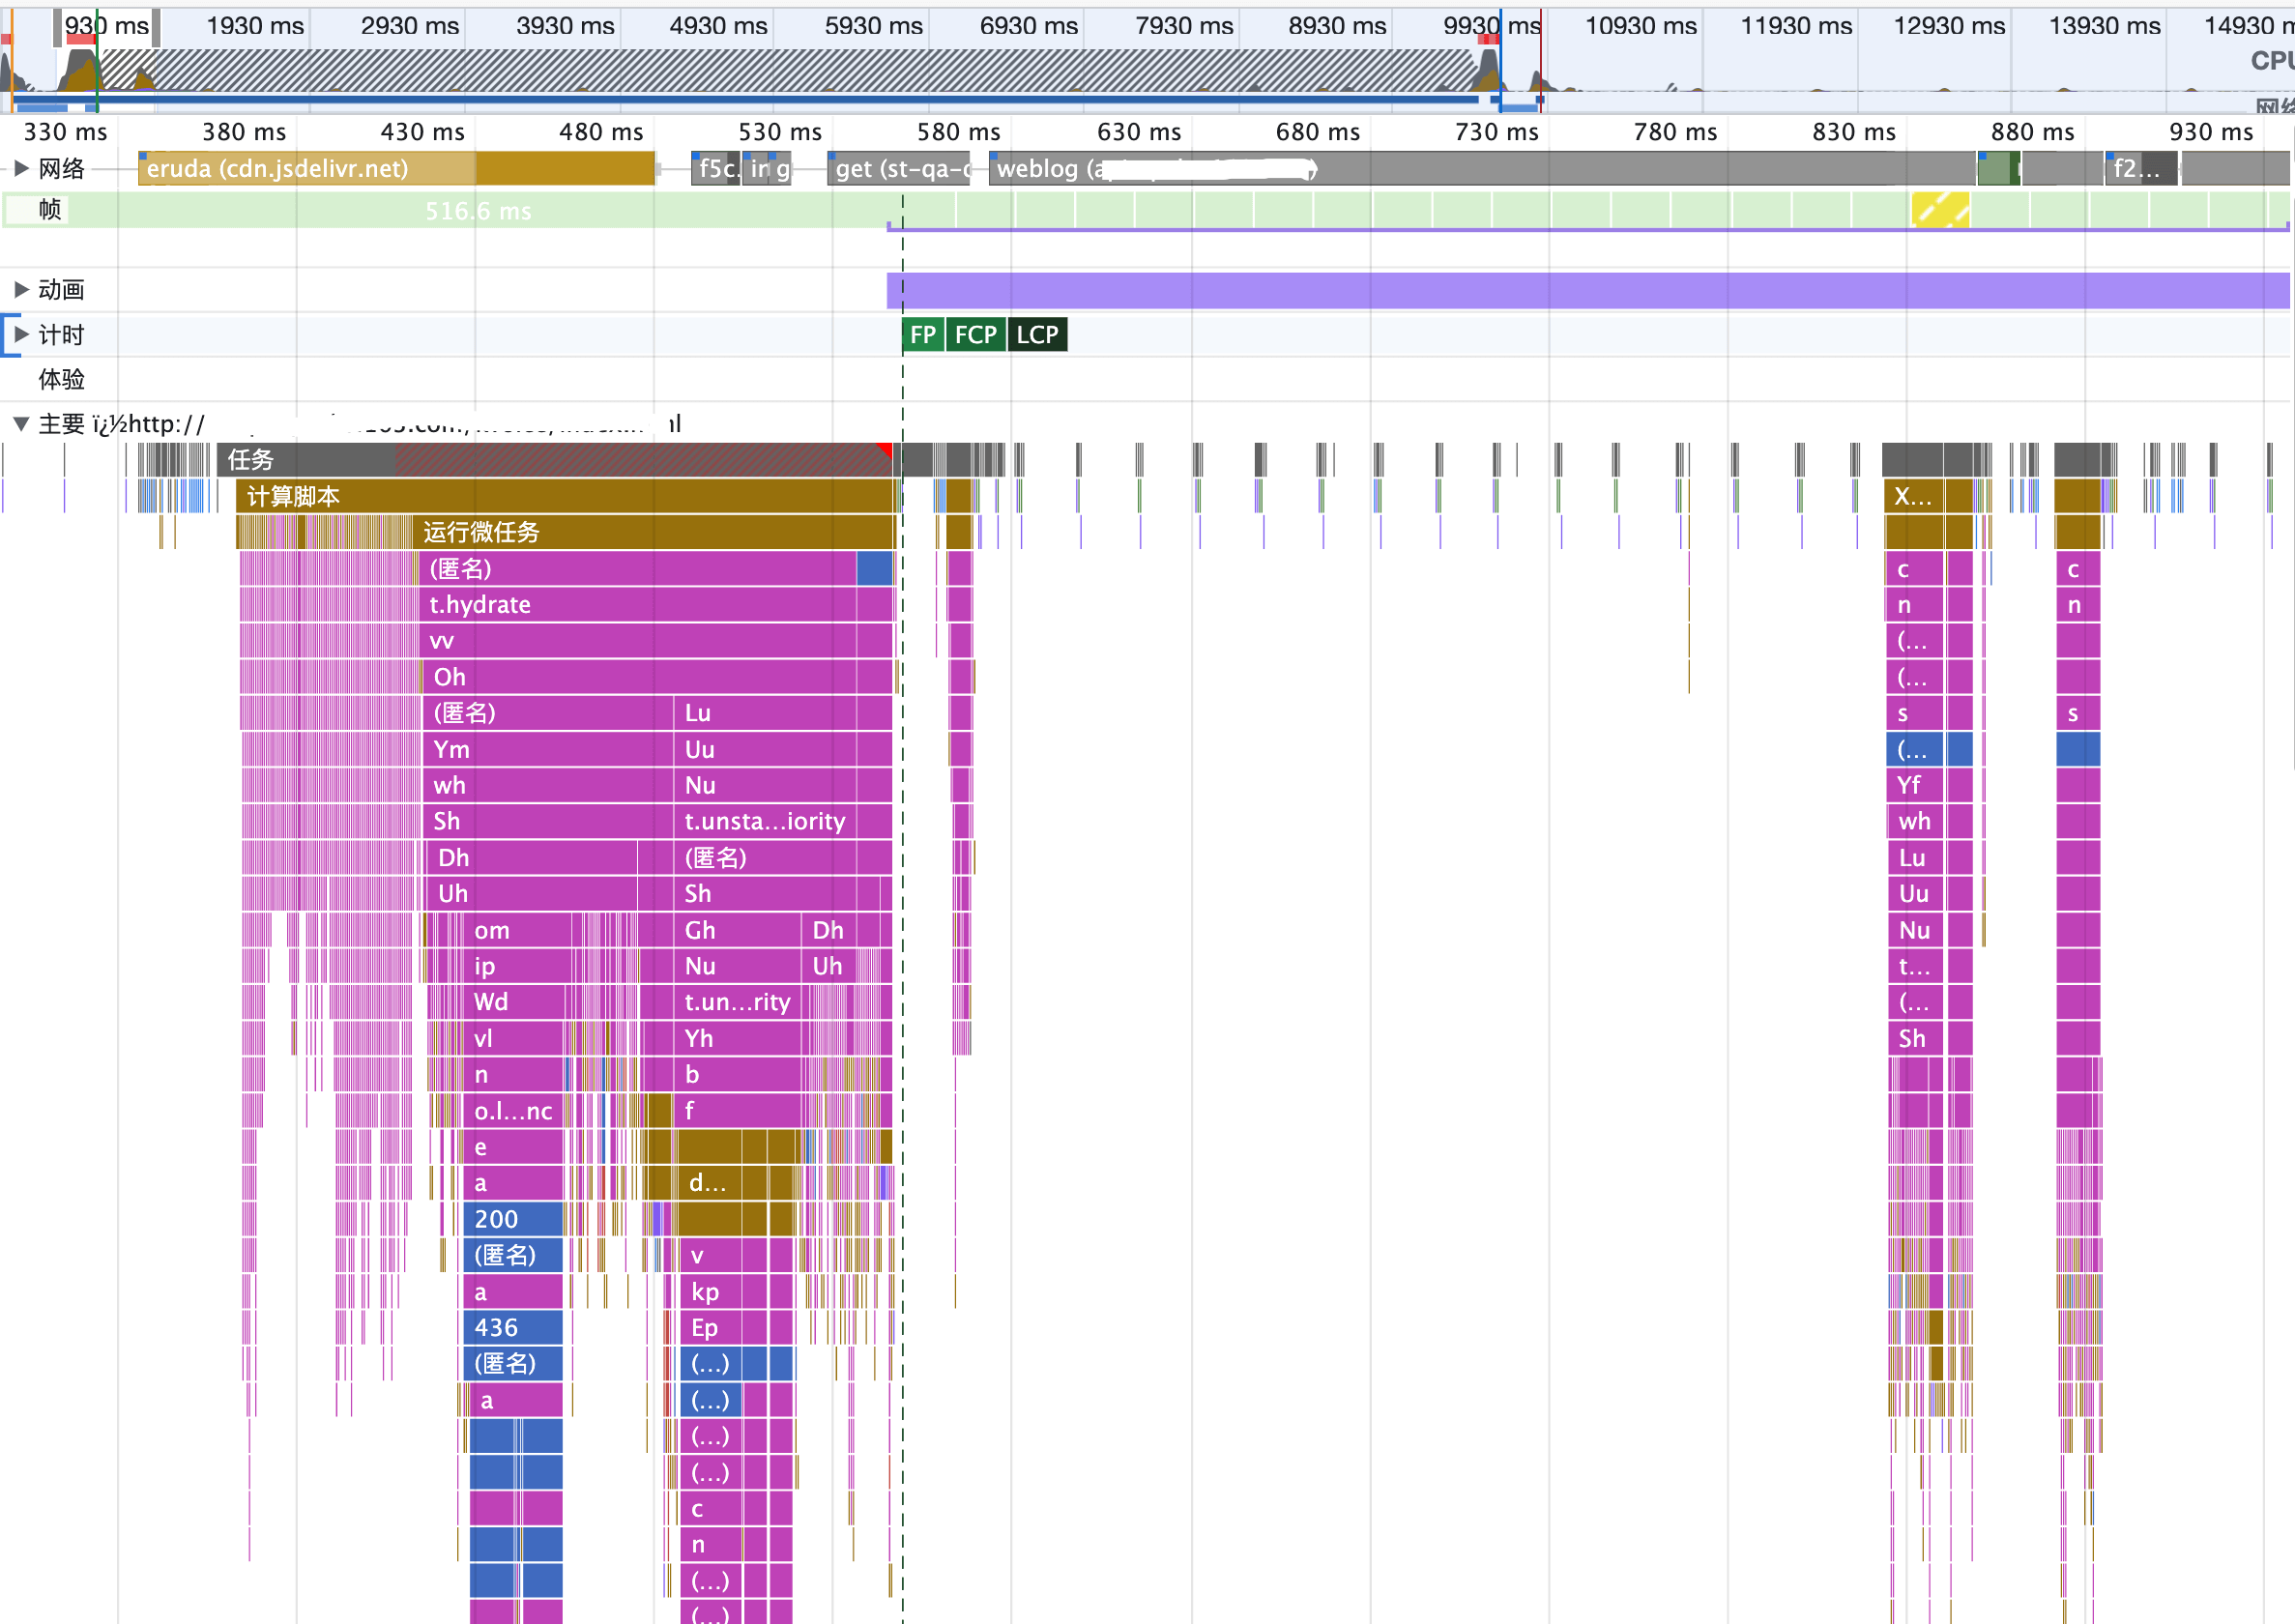Image resolution: width=2295 pixels, height=1624 pixels.
Task: Expand the 网络 track
Action: (x=21, y=168)
